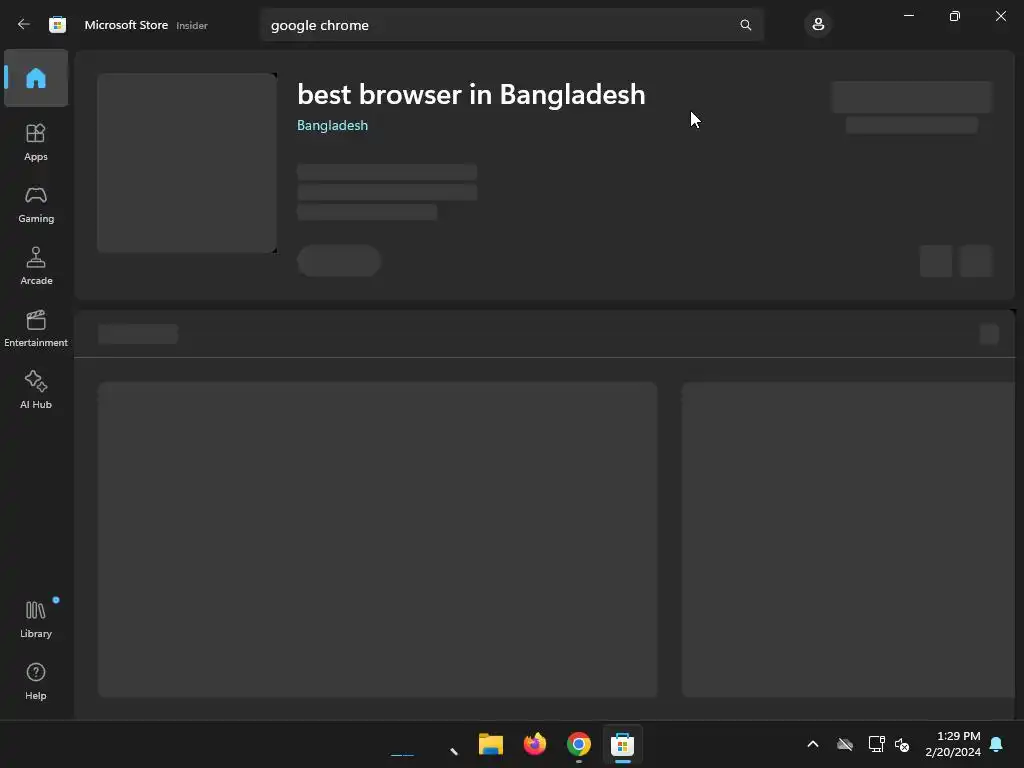
Task: Click the muted volume tray icon
Action: pos(902,744)
